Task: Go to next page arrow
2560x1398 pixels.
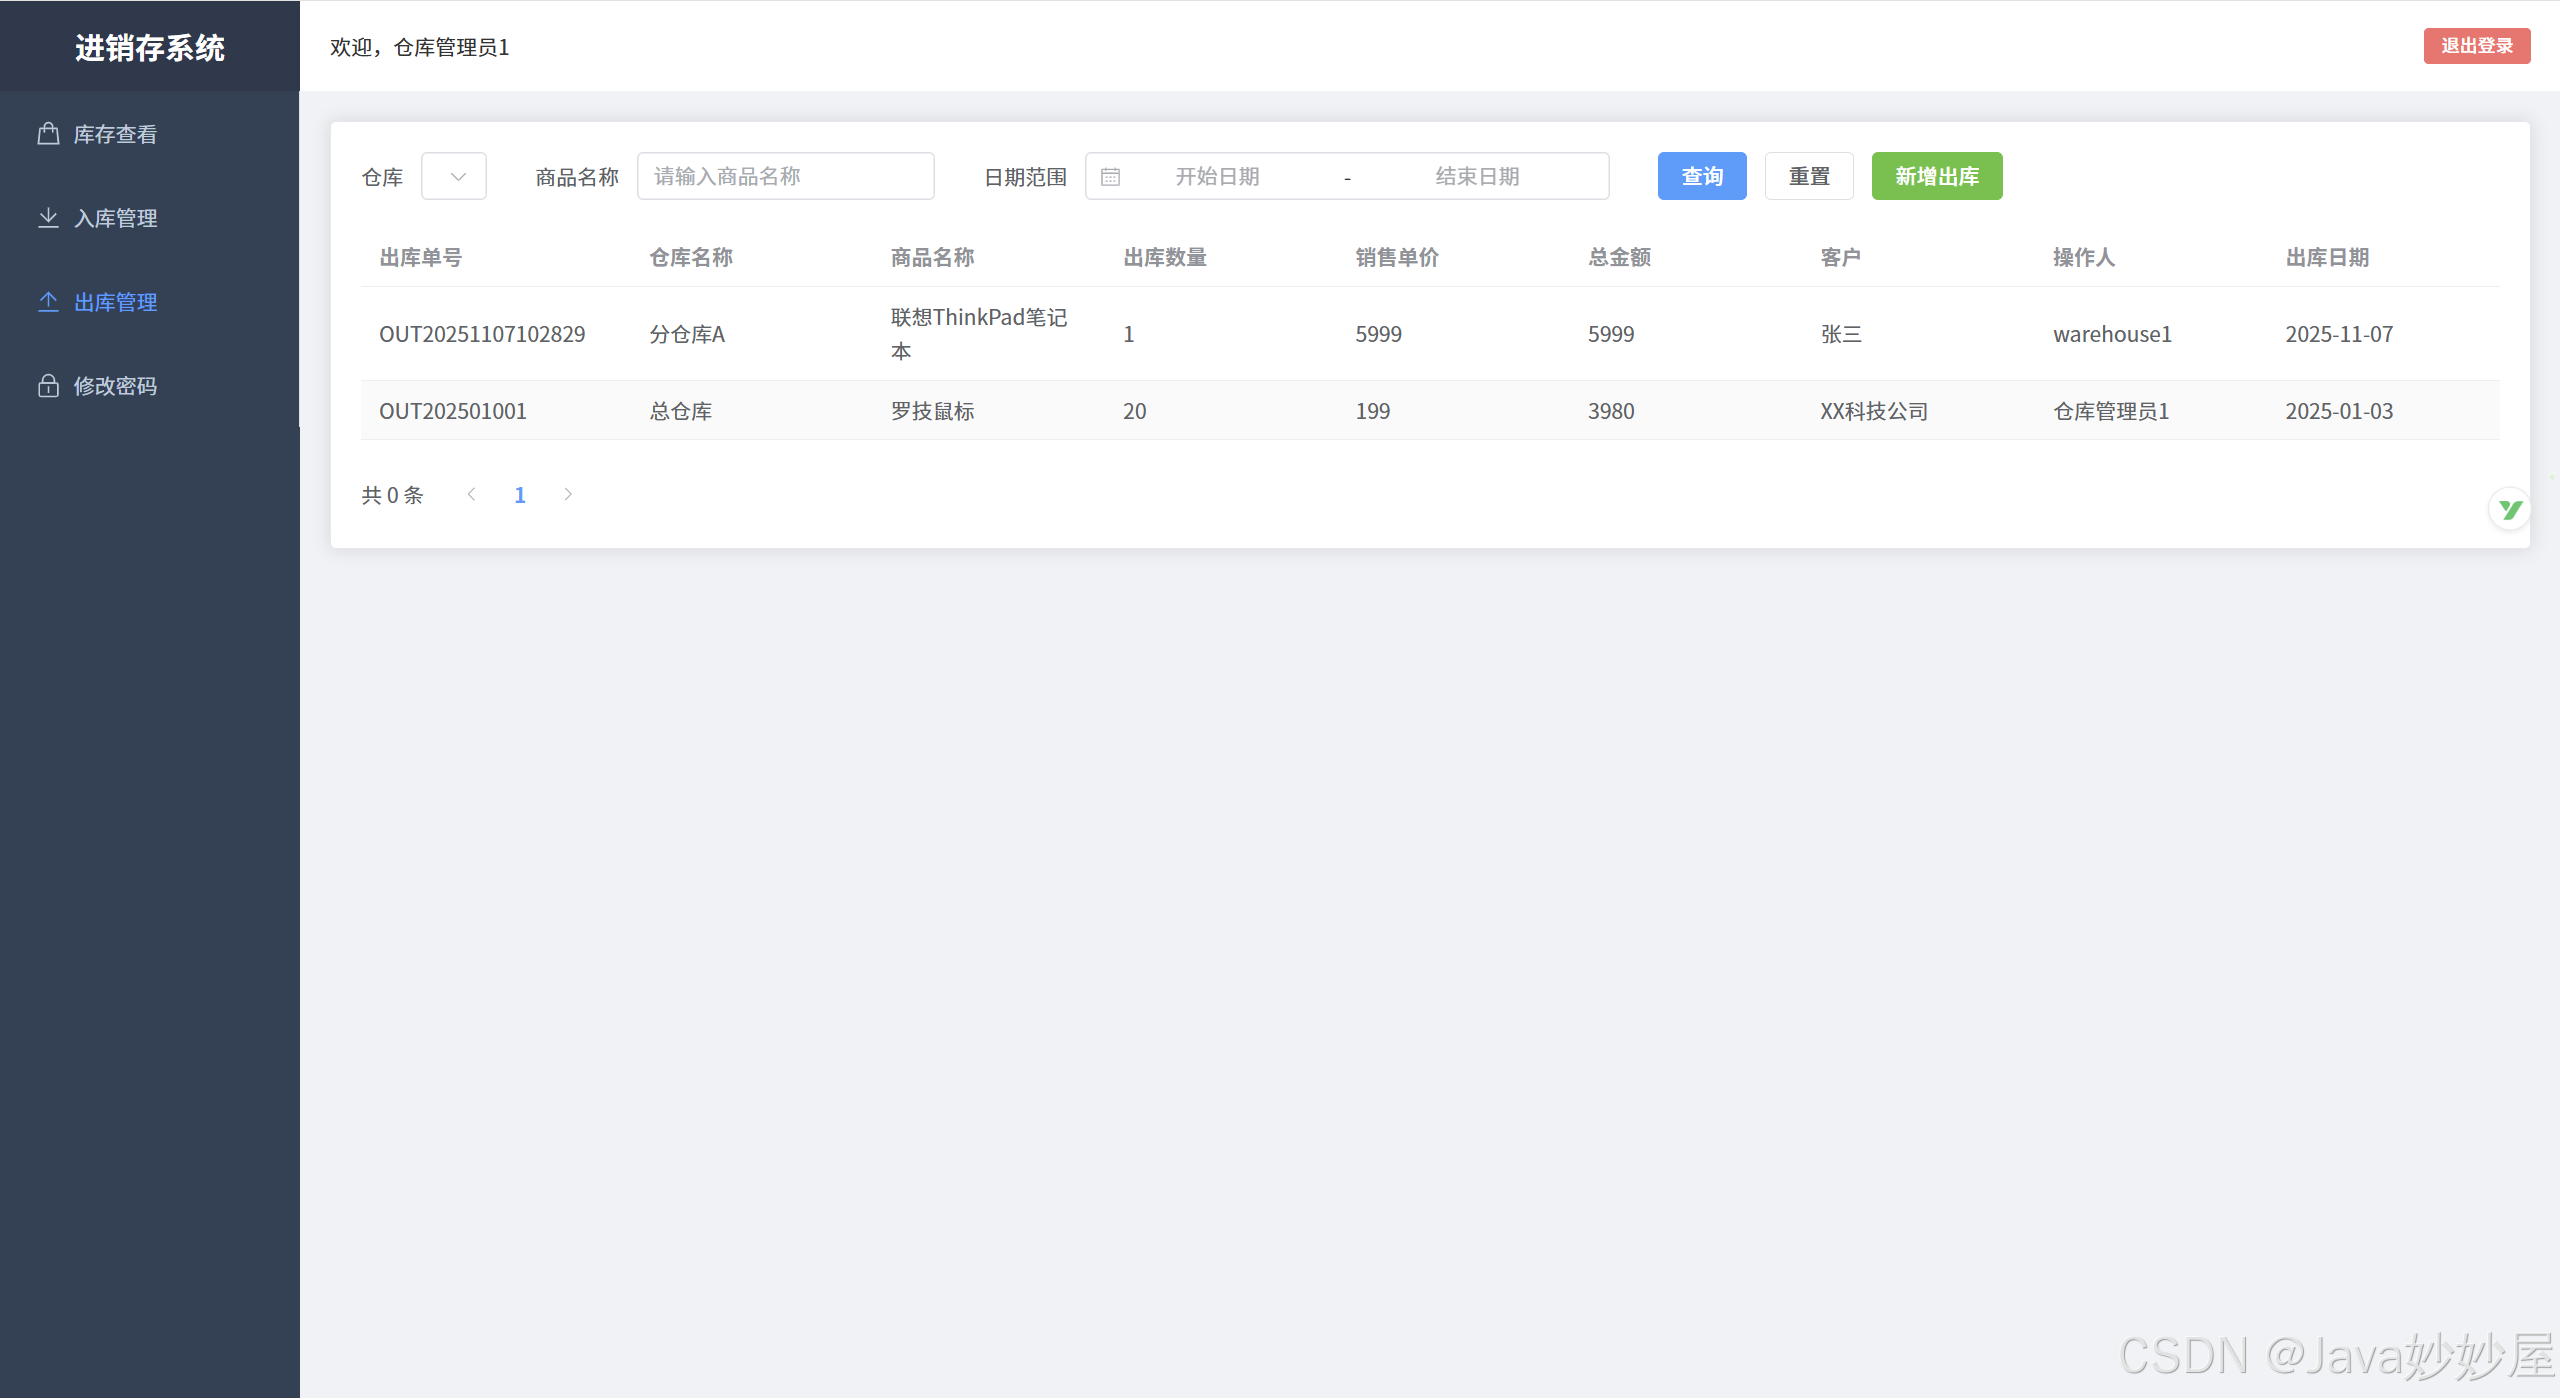Action: point(568,494)
